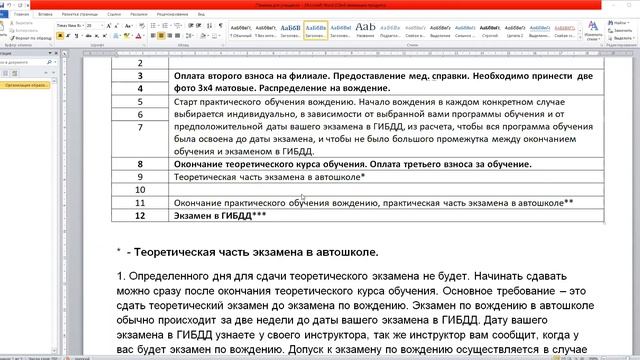
Task: Toggle Bold formatting in Font group
Action: 60,36
